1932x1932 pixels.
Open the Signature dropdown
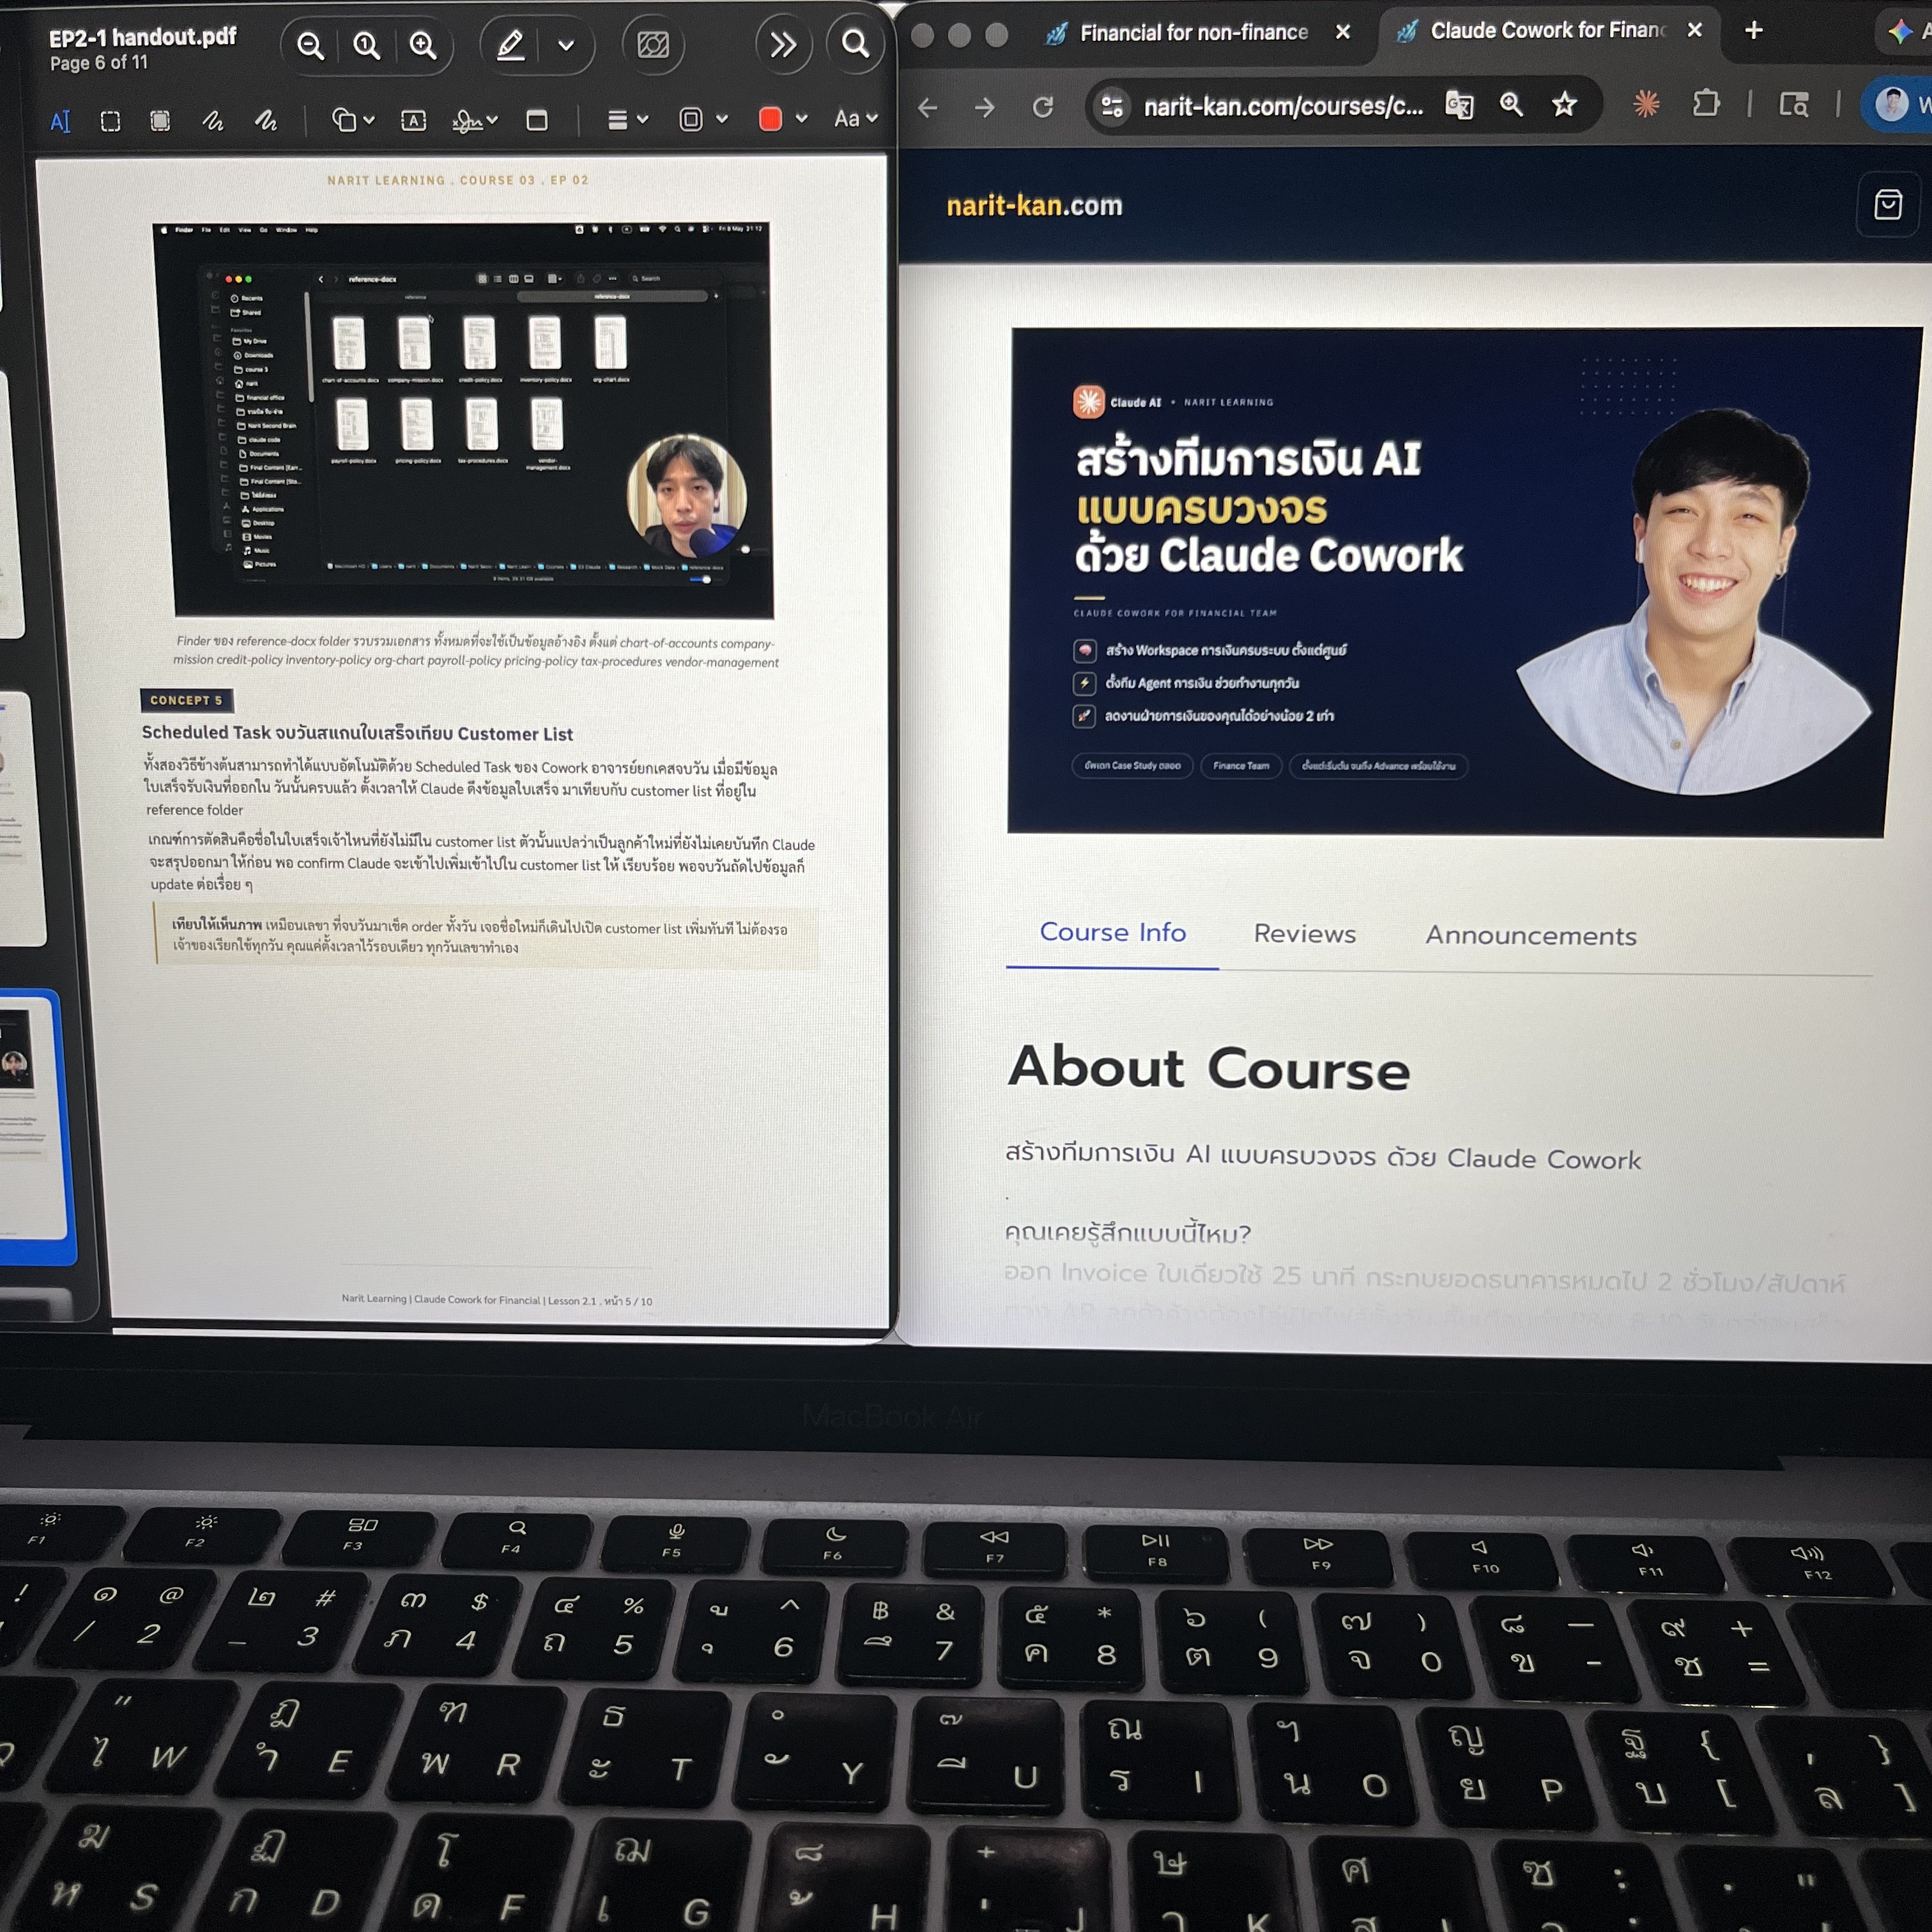(474, 122)
